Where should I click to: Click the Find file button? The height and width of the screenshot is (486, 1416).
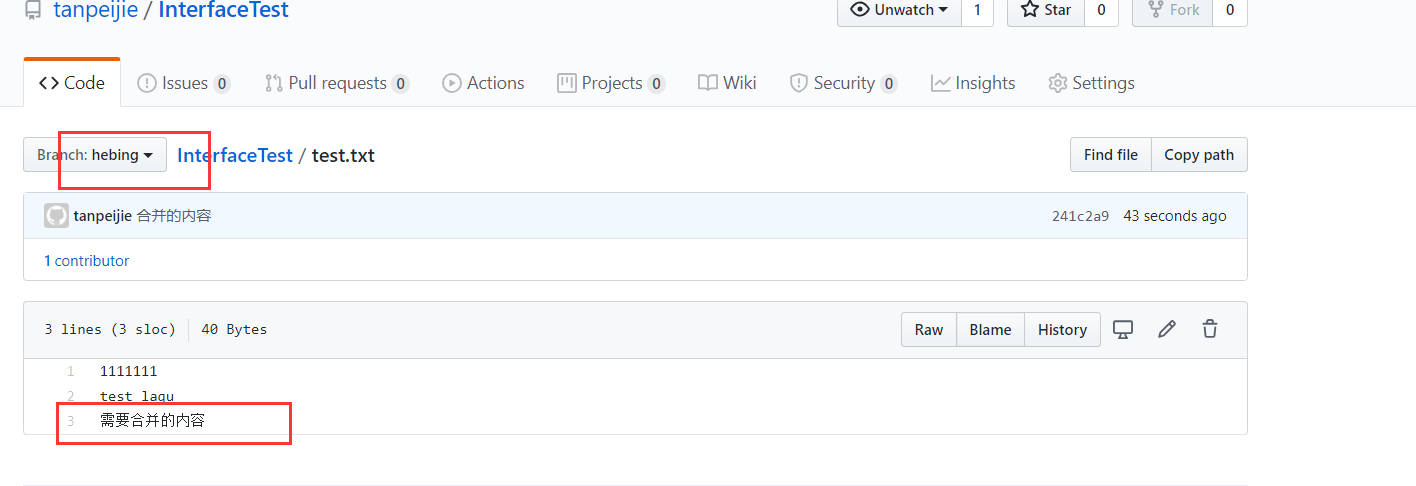1111,155
